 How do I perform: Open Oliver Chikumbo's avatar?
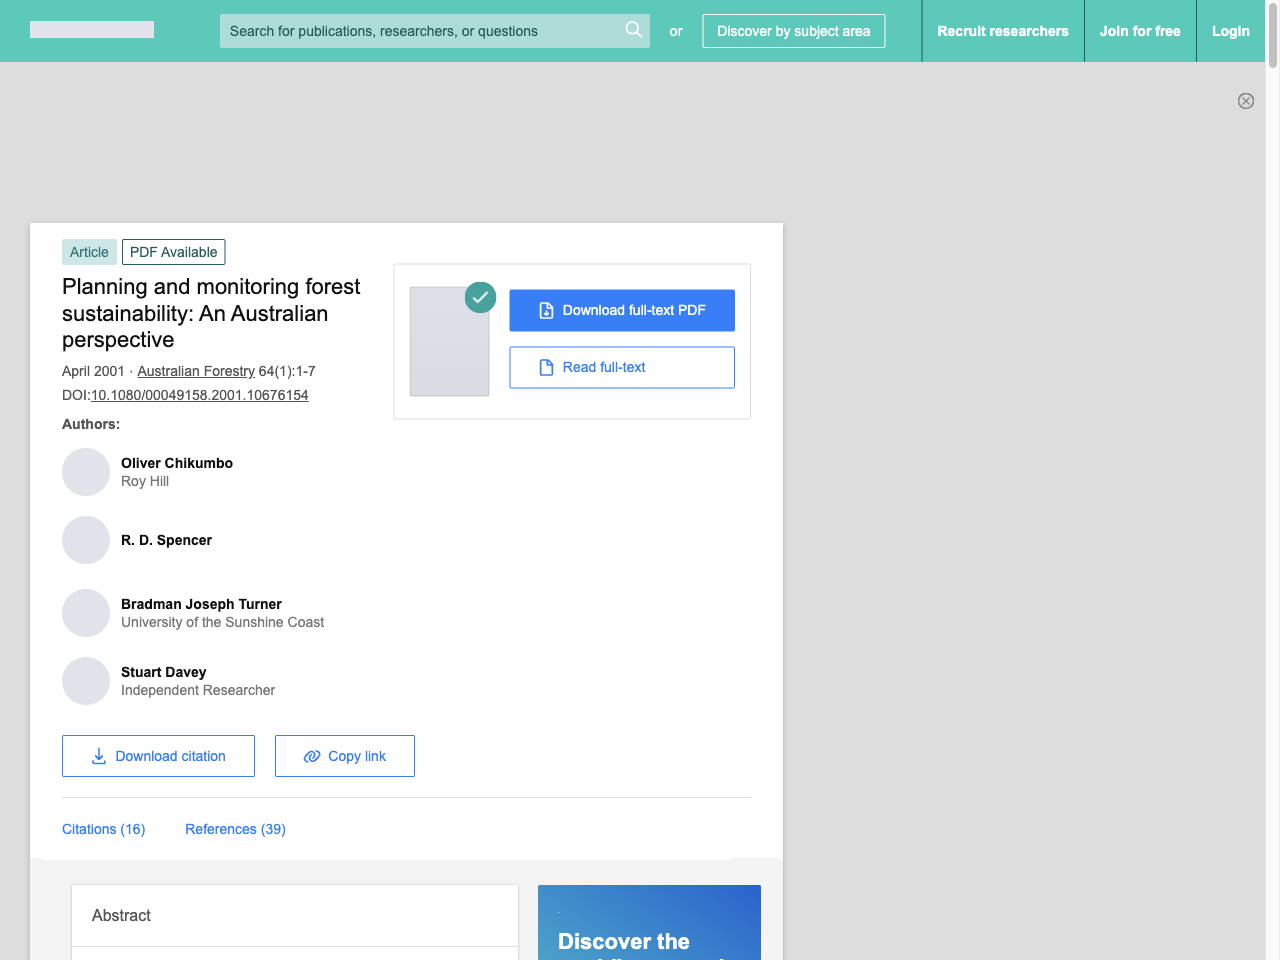pos(86,472)
